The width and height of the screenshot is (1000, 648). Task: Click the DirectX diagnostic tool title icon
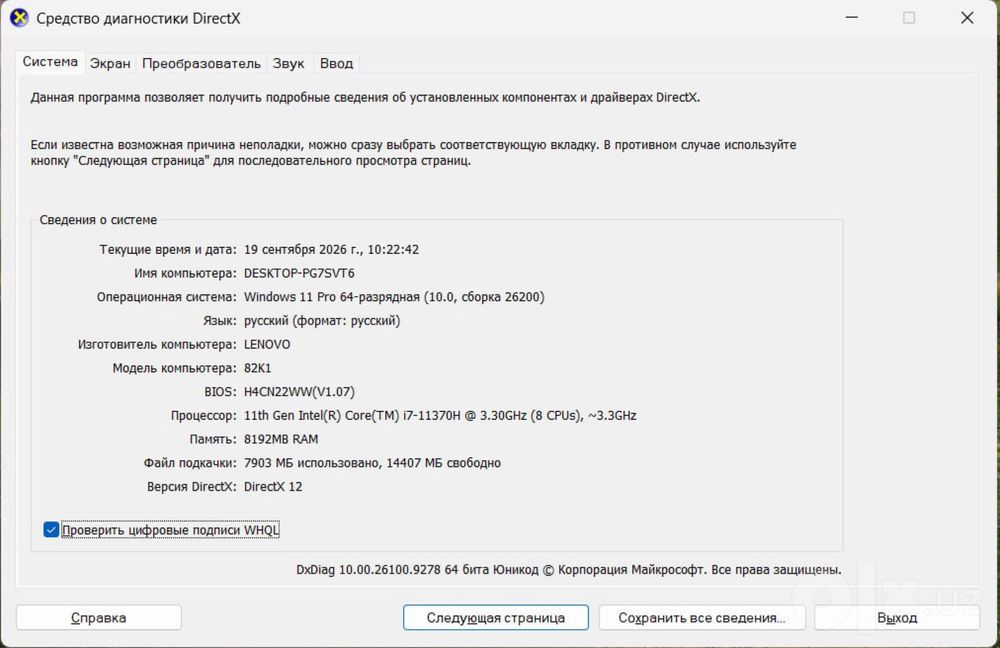pos(19,18)
